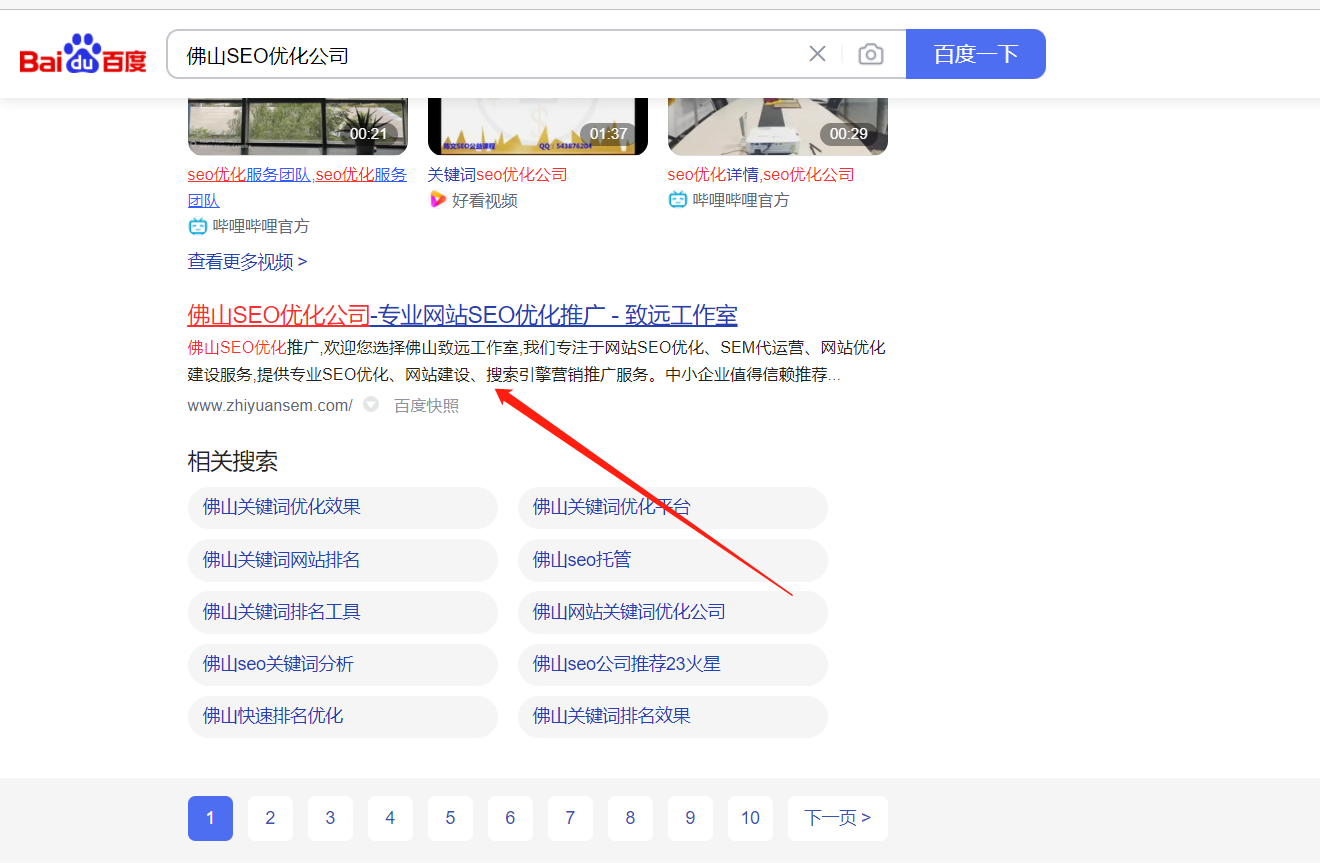Go to results page 5
Image resolution: width=1320 pixels, height=863 pixels.
(x=450, y=818)
